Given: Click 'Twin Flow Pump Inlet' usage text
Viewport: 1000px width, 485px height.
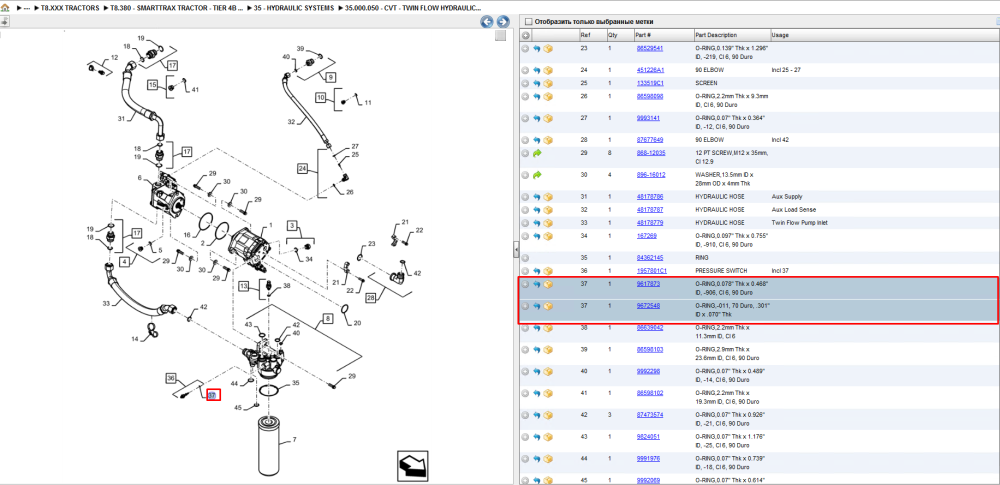Looking at the screenshot, I should tap(800, 223).
